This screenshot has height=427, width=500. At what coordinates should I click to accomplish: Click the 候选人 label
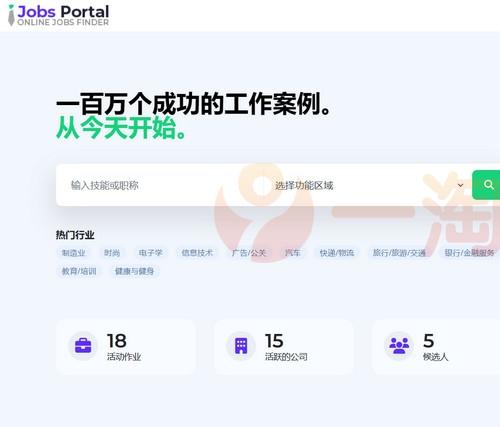click(x=435, y=357)
